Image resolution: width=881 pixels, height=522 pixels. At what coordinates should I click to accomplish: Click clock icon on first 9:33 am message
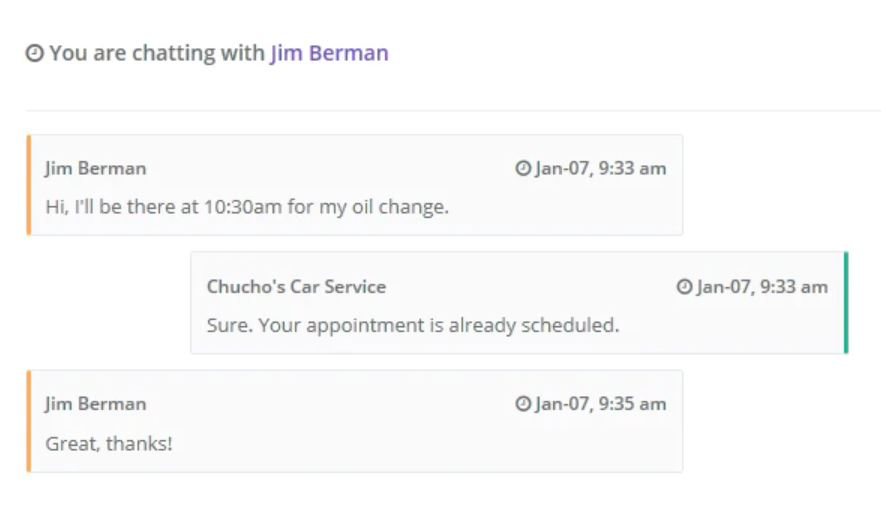[523, 168]
